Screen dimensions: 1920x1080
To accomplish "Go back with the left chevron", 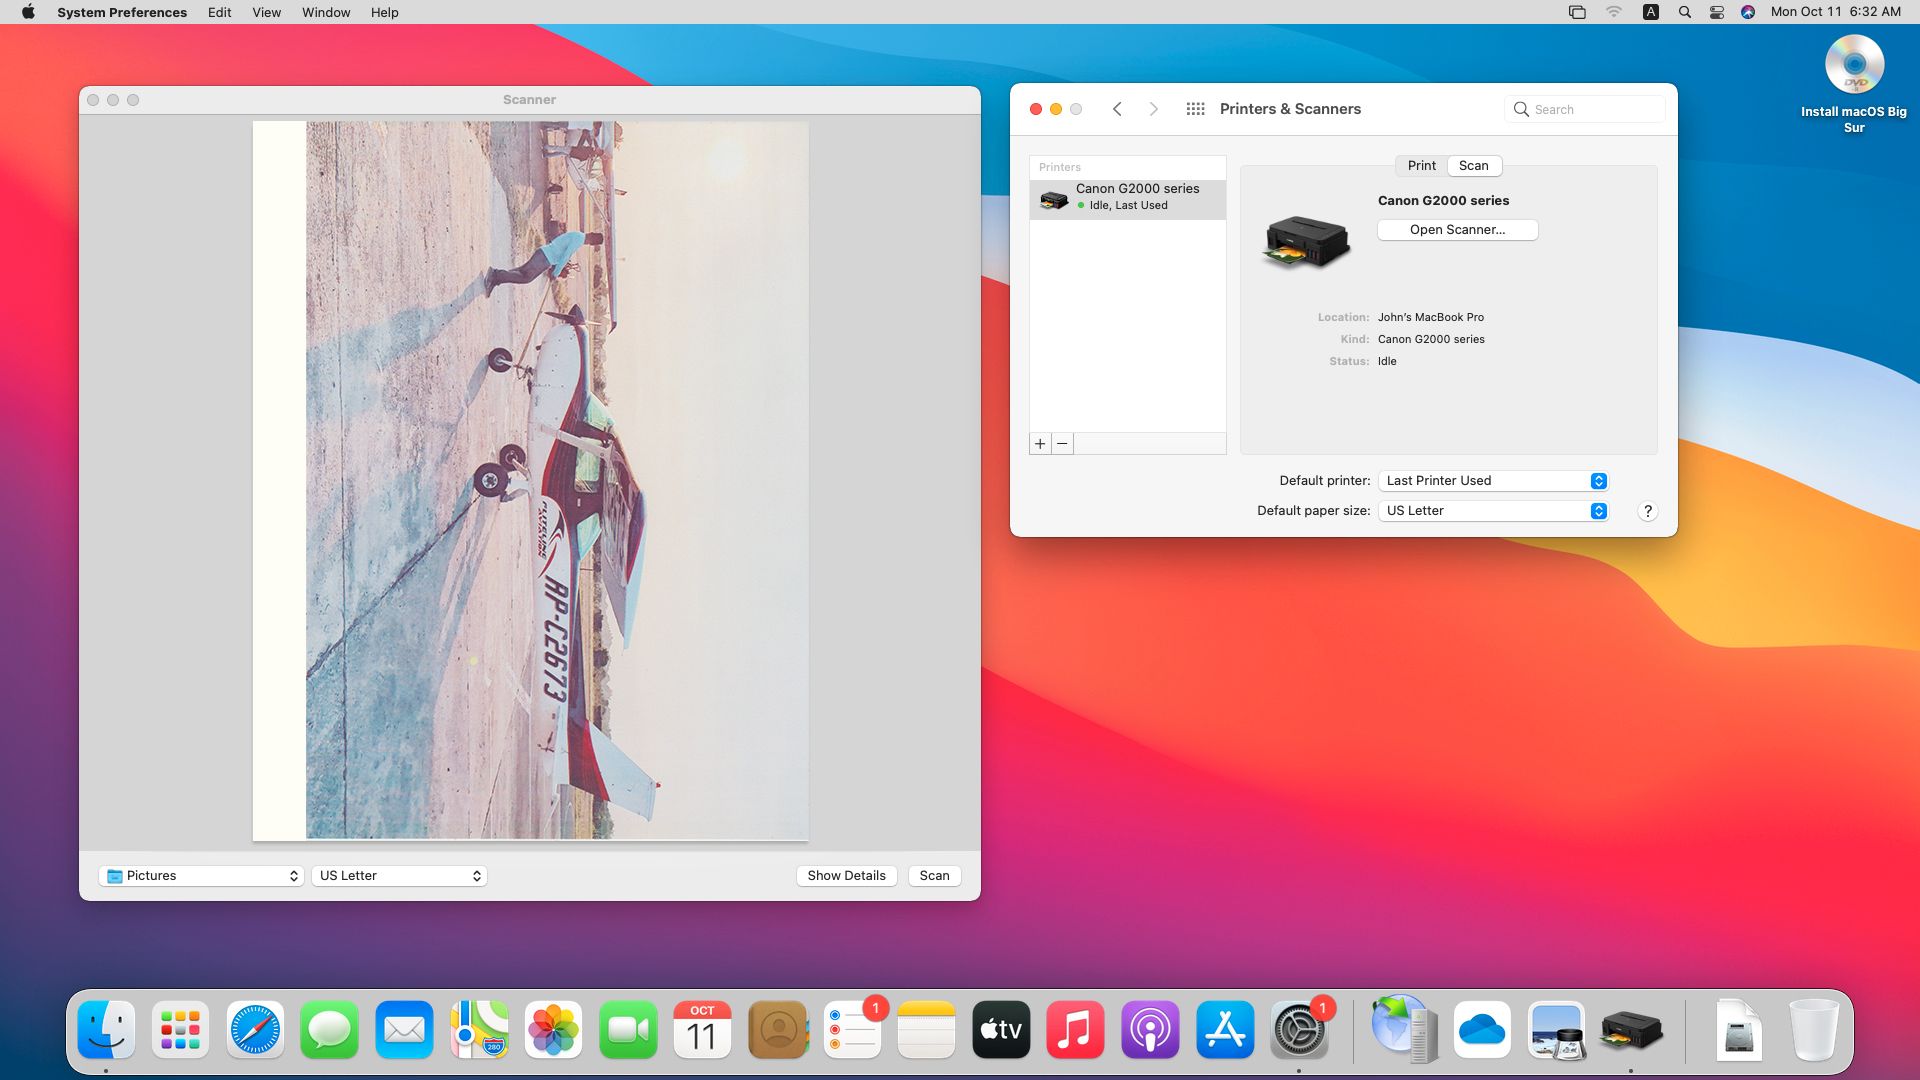I will pos(1117,109).
